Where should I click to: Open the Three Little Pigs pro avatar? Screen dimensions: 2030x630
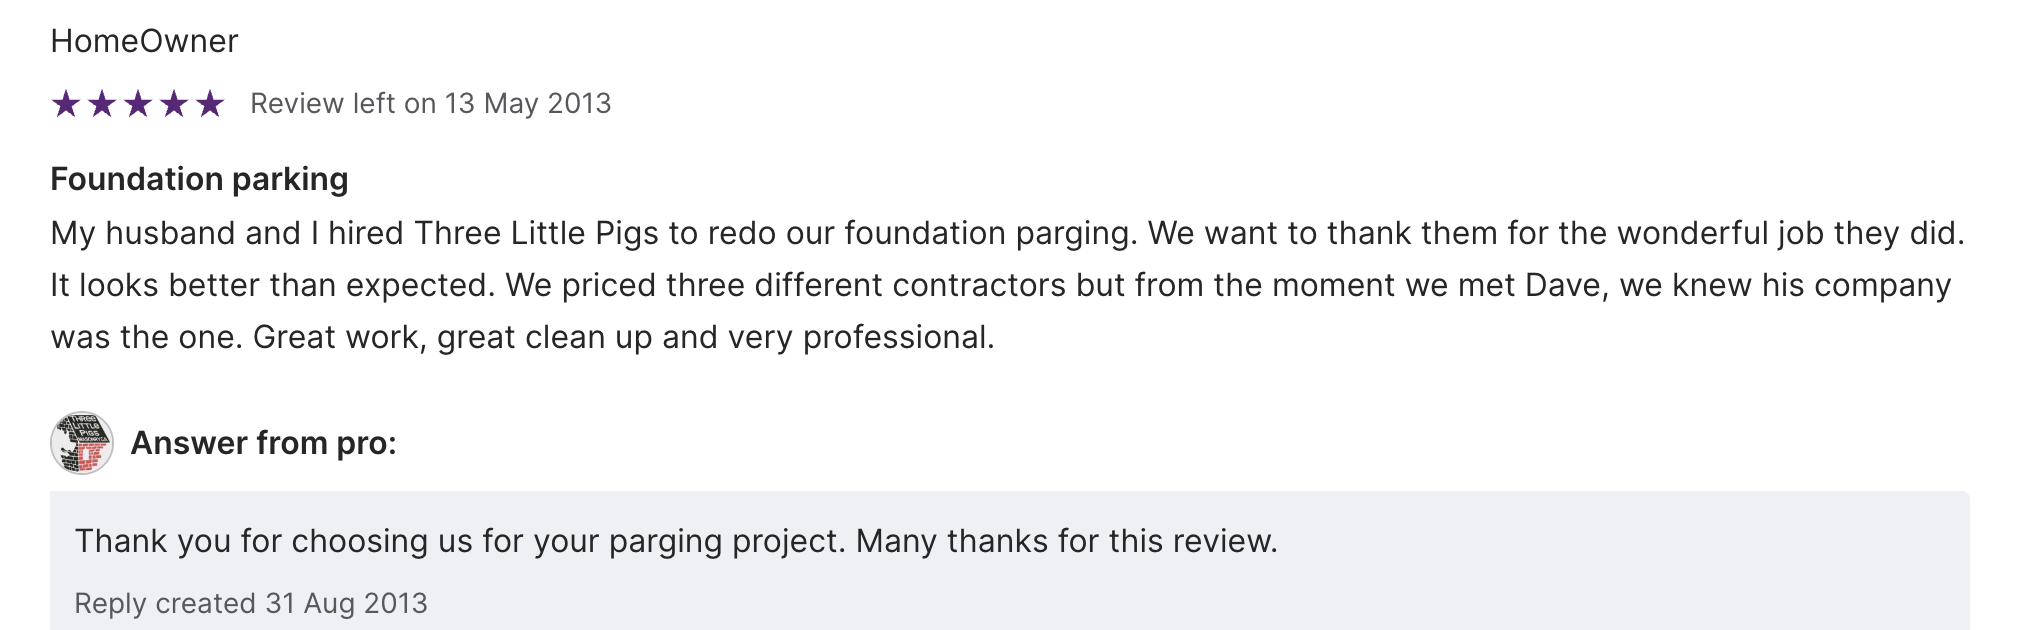(82, 443)
